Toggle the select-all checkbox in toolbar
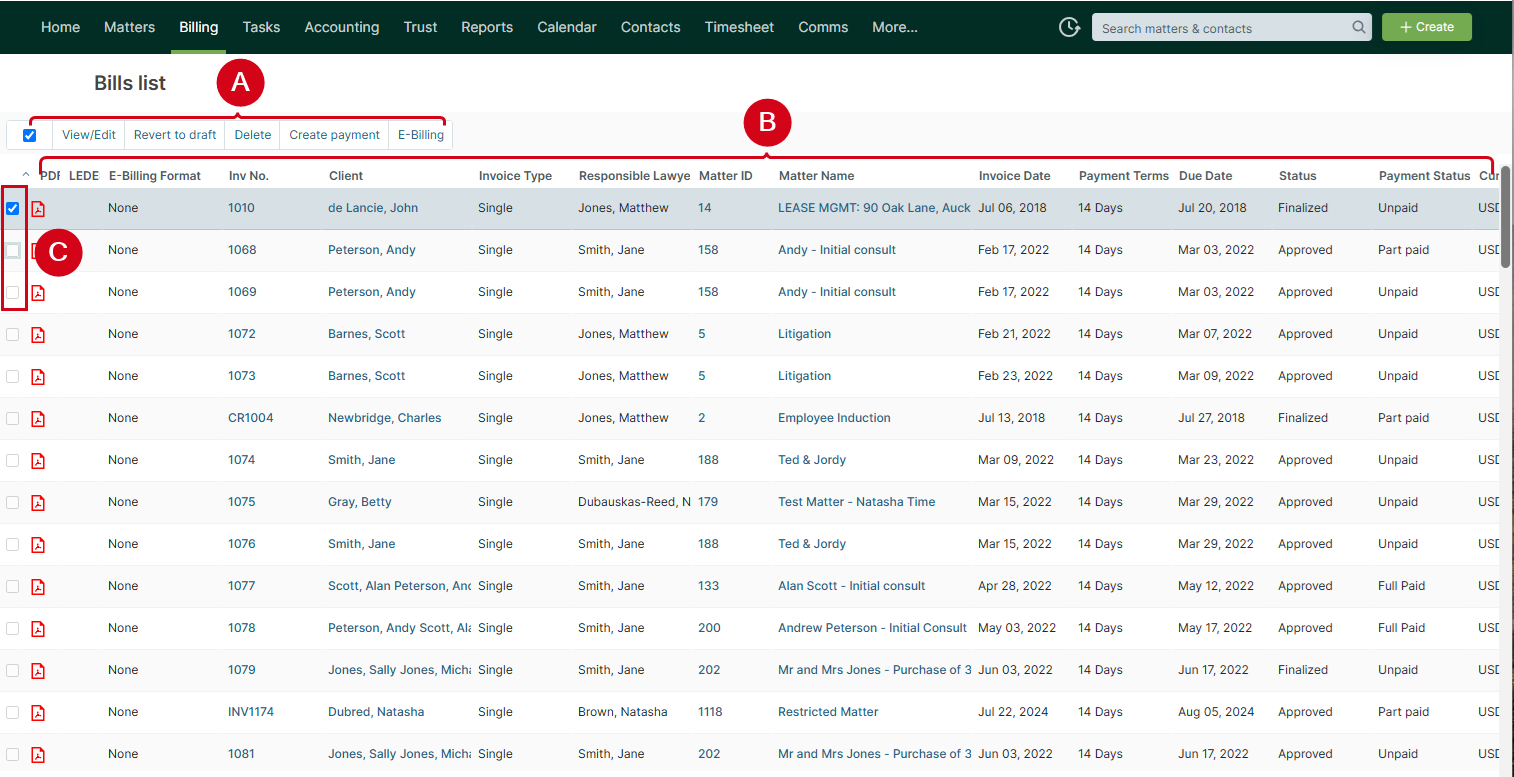Image resolution: width=1514 pixels, height=777 pixels. pos(30,135)
